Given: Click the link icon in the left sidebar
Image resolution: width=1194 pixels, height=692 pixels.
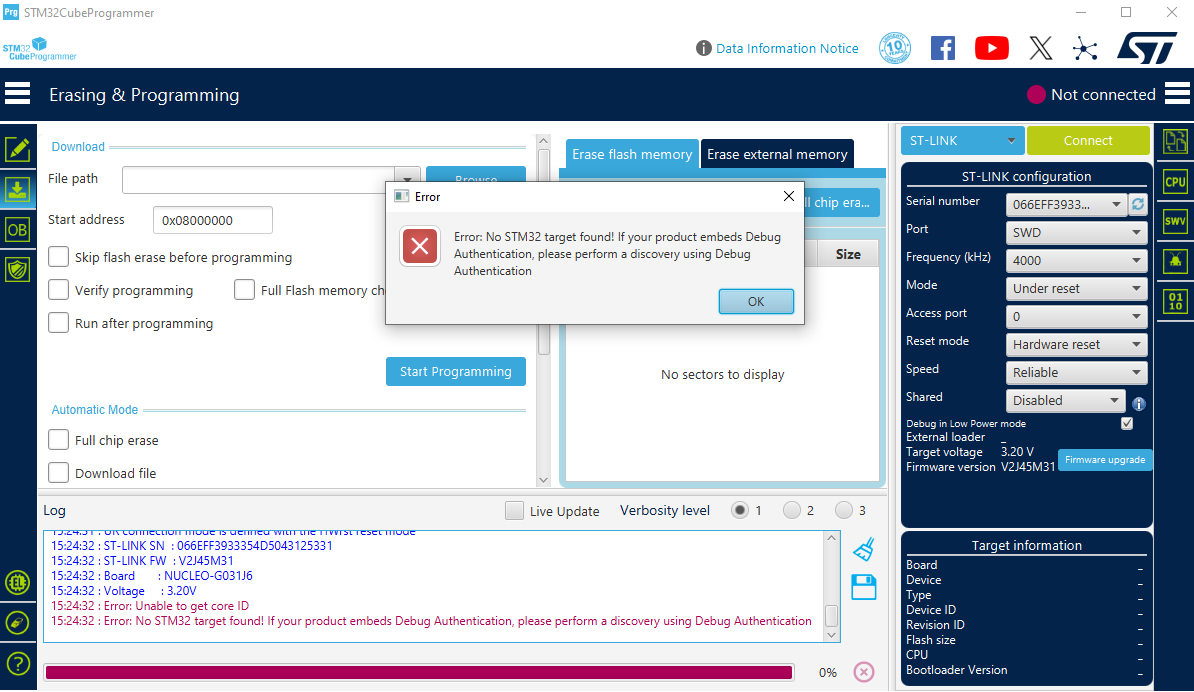Looking at the screenshot, I should tap(18, 623).
